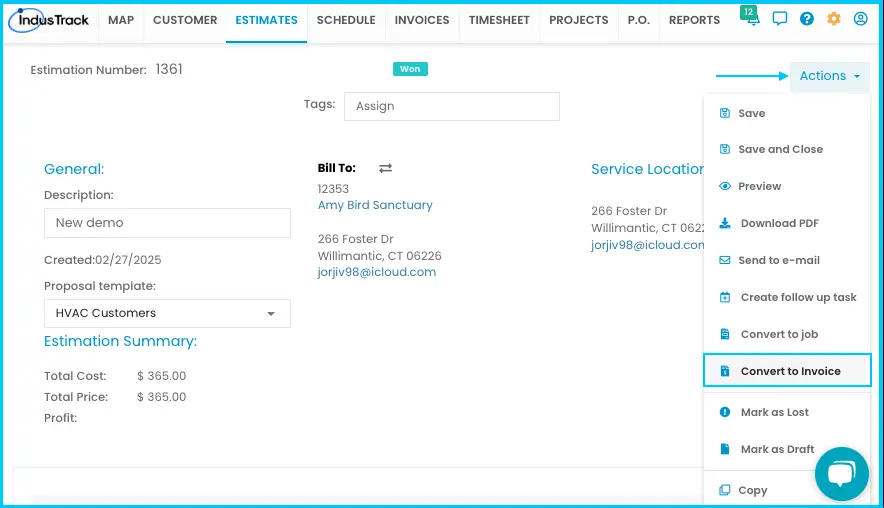Click the Service Location heading
Viewport: 884px width, 508px height.
648,169
